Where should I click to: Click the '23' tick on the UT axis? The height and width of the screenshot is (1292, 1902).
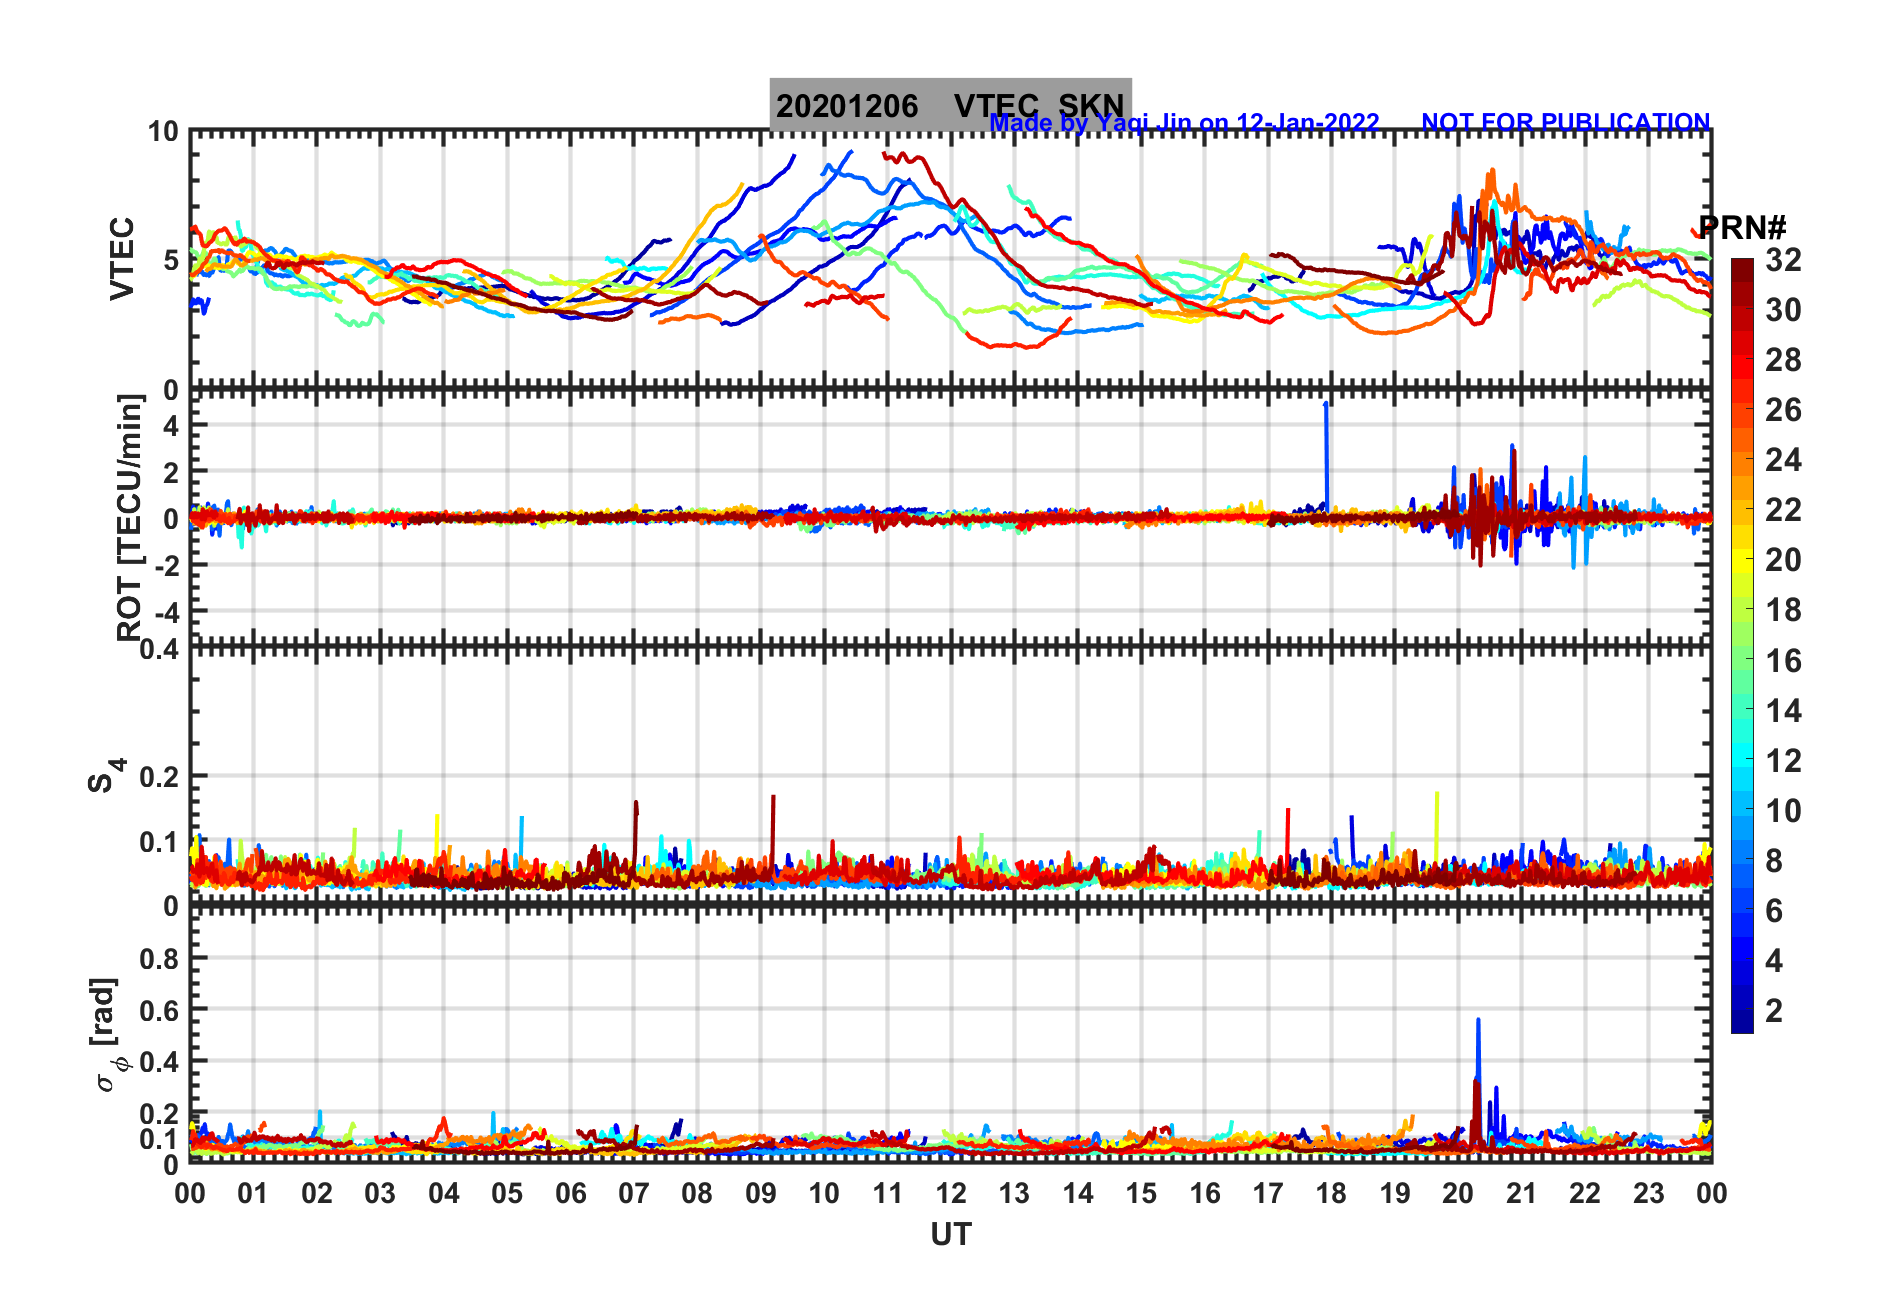1648,1193
